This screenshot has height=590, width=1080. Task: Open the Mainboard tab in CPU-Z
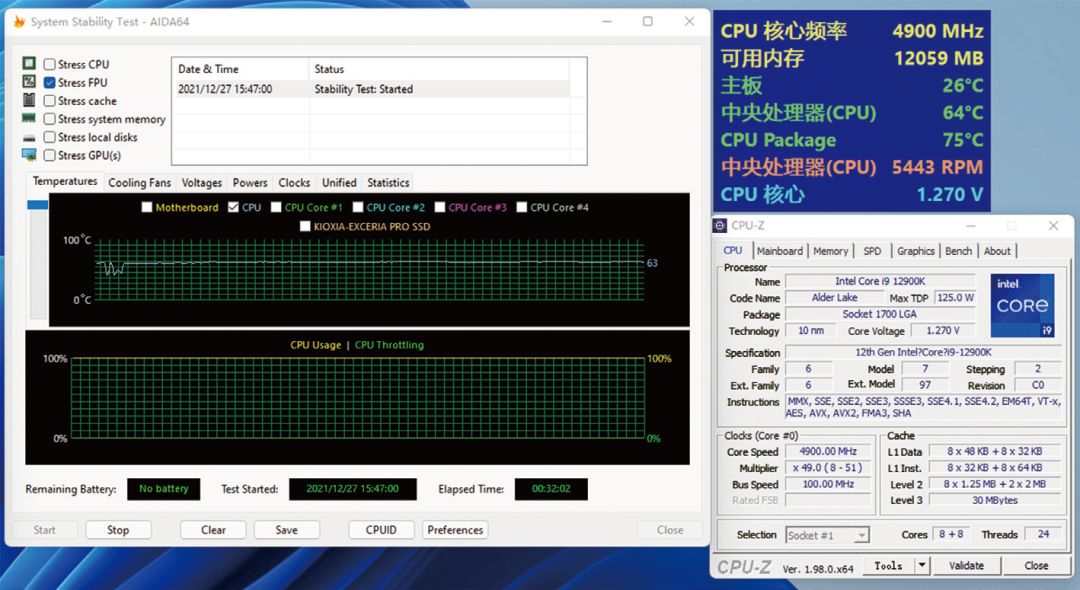click(779, 251)
